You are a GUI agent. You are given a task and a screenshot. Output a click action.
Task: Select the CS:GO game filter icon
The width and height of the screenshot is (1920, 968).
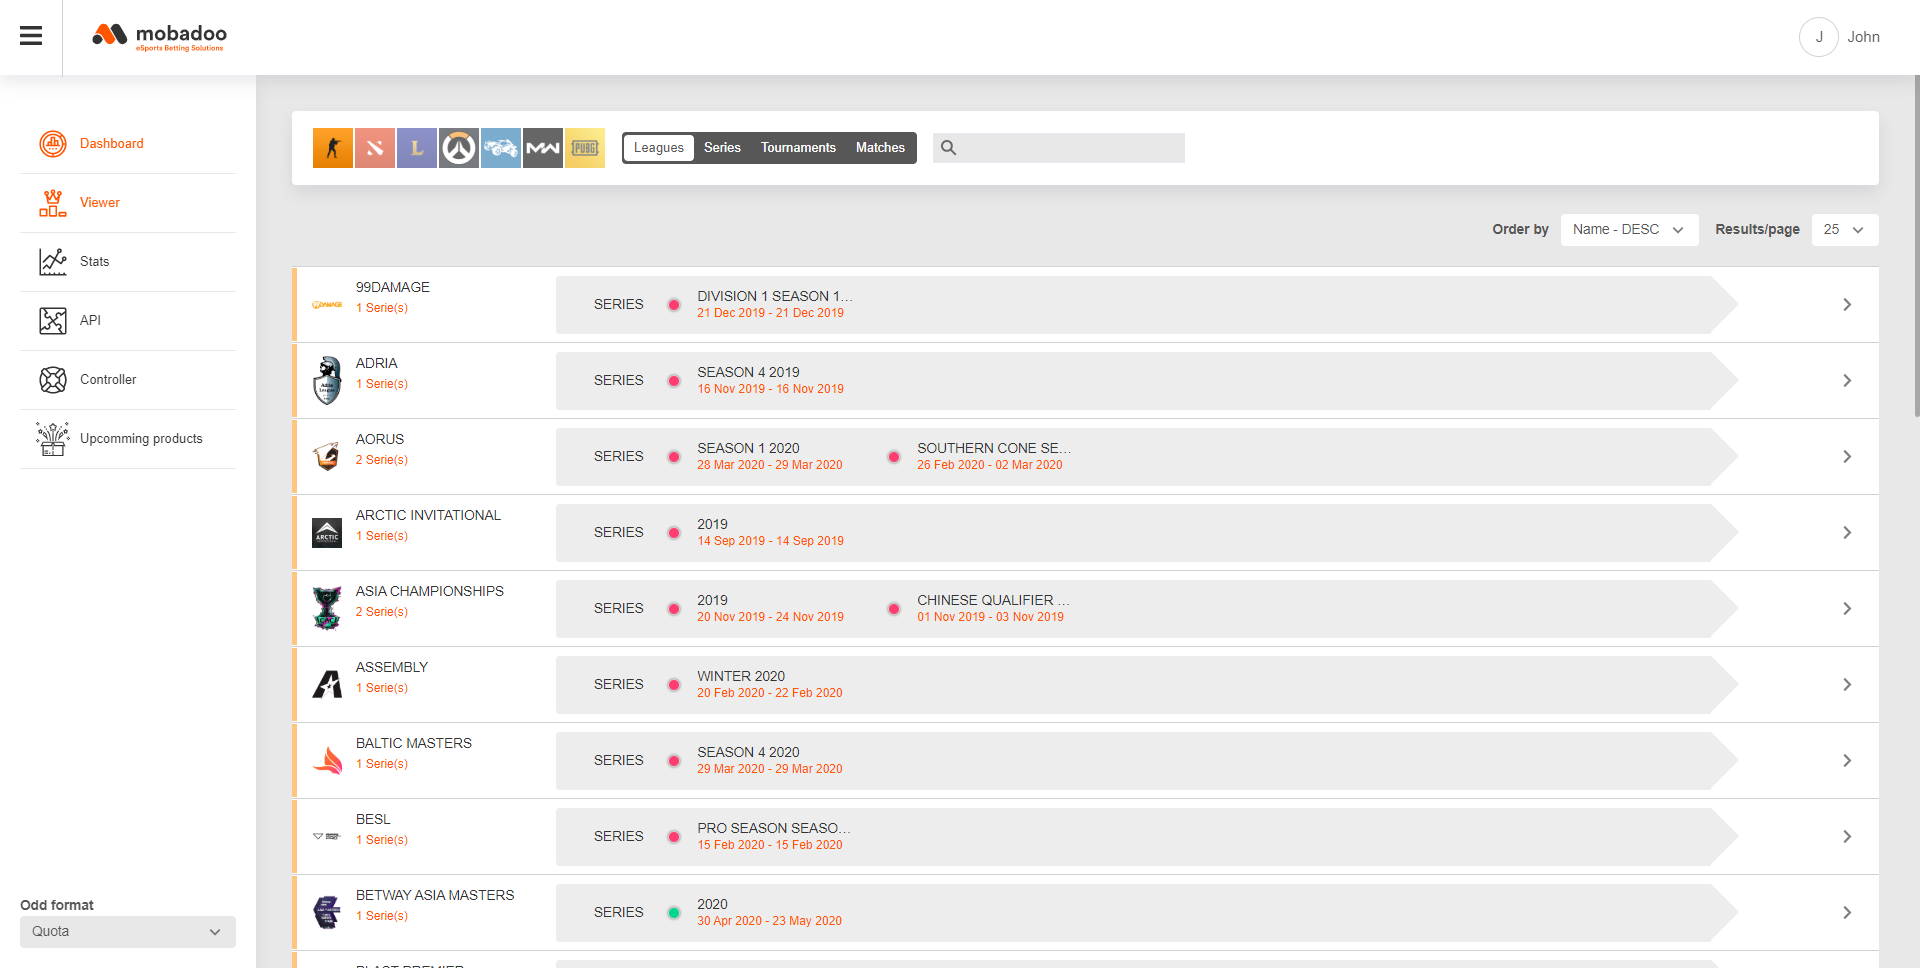[x=333, y=148]
